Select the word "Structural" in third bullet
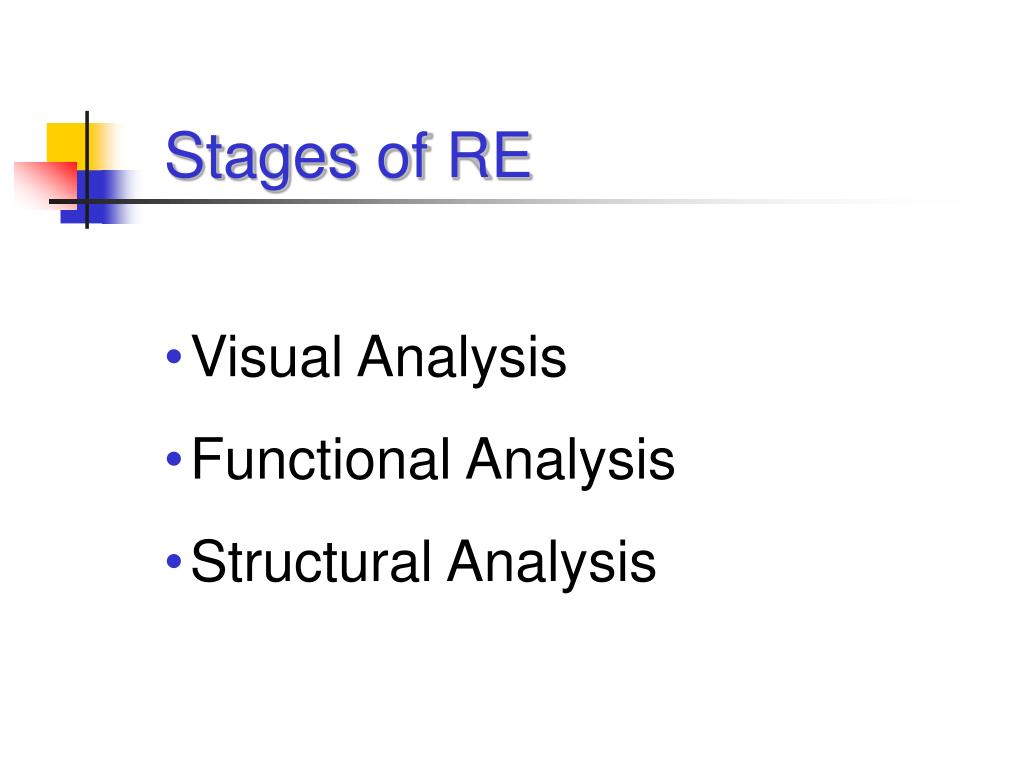Screen dimensions: 1024x768 tap(311, 561)
